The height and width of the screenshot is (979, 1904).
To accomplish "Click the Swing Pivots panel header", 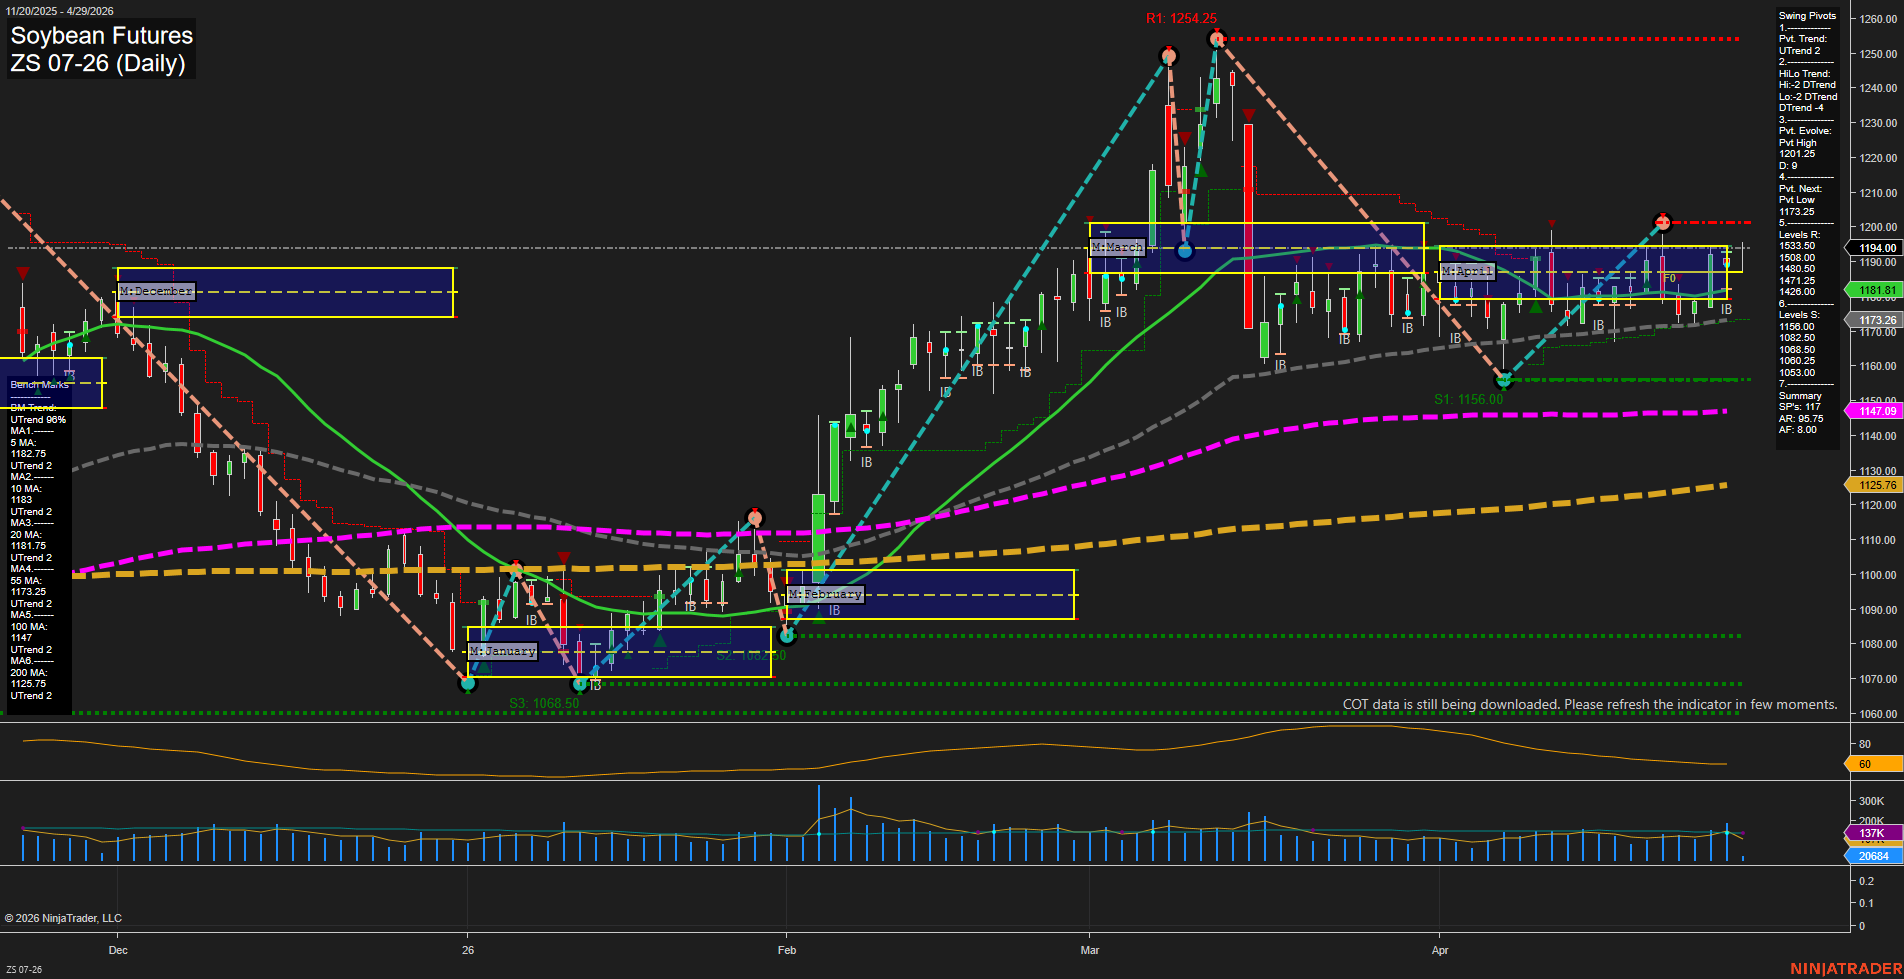I will click(x=1806, y=16).
